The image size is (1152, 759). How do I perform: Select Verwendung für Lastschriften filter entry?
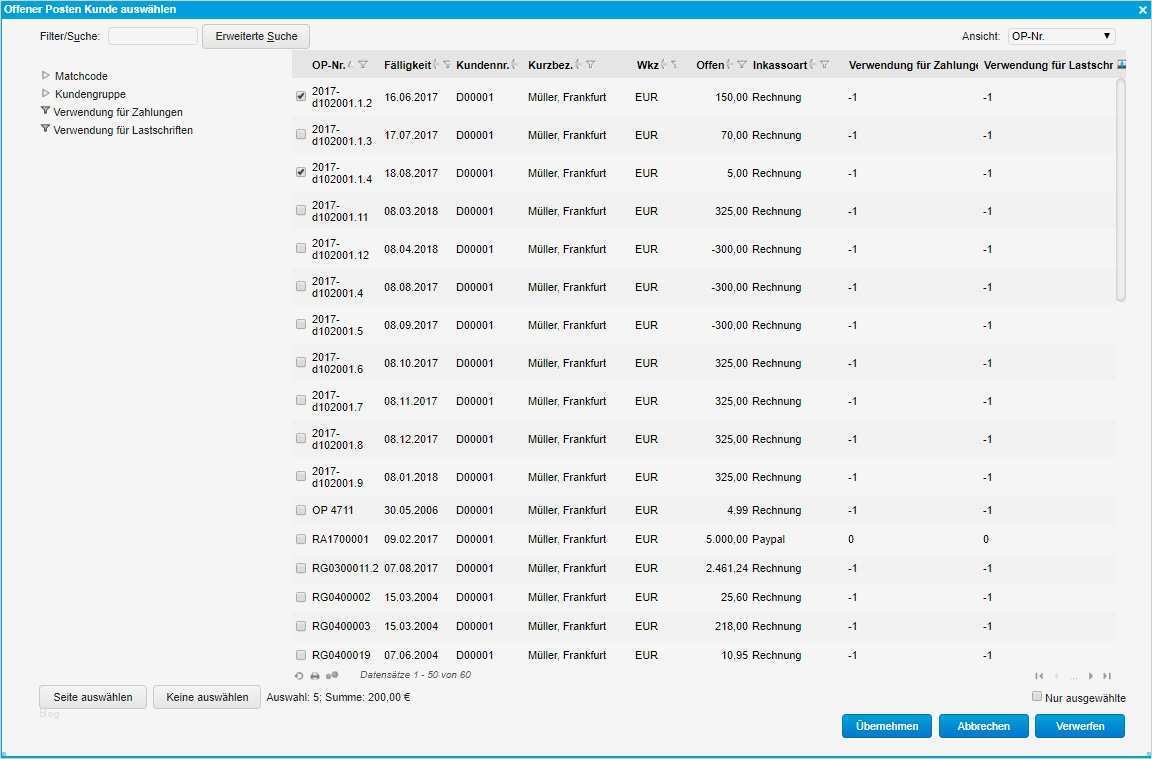tap(123, 130)
